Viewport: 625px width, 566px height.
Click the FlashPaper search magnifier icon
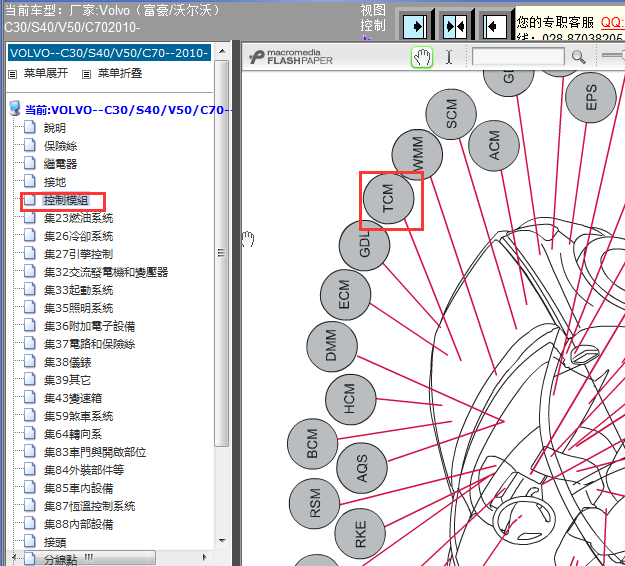point(578,57)
